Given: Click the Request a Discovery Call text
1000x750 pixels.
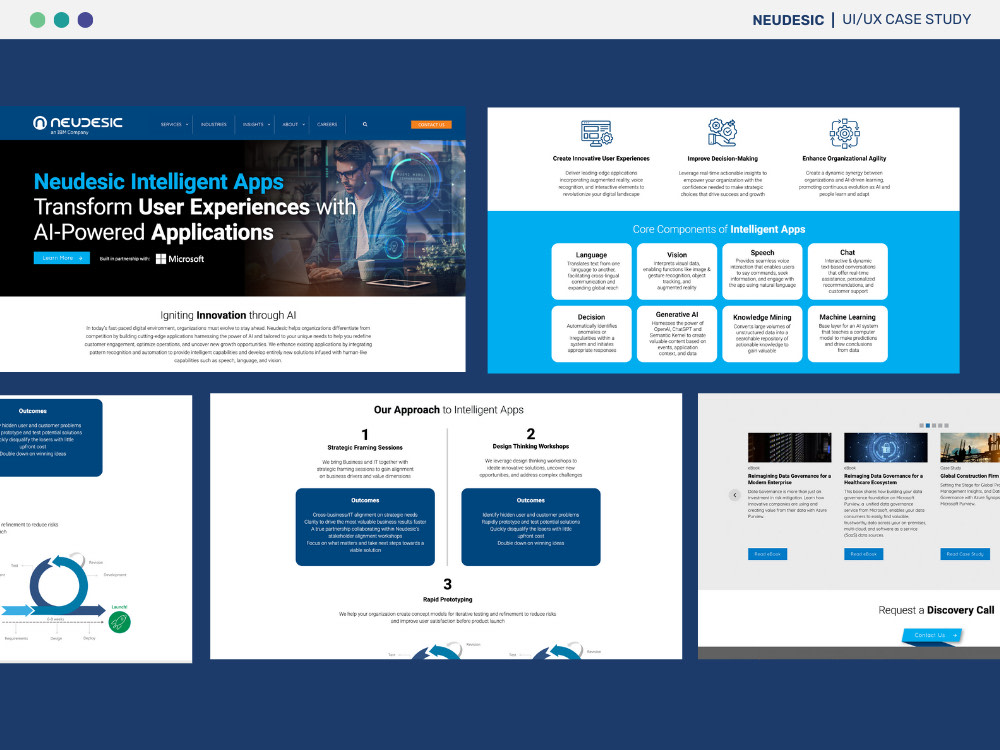Looking at the screenshot, I should 936,610.
